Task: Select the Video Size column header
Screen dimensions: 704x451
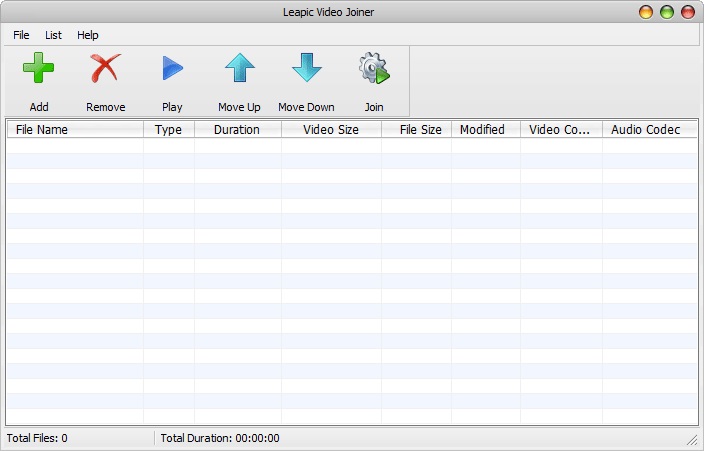Action: point(331,130)
